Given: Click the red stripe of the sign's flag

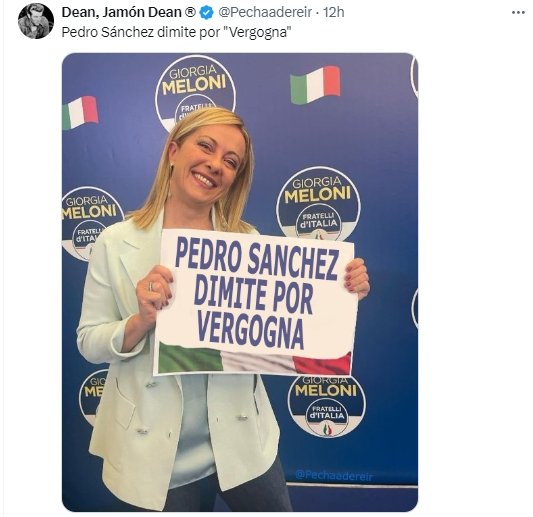Looking at the screenshot, I should [x=322, y=364].
